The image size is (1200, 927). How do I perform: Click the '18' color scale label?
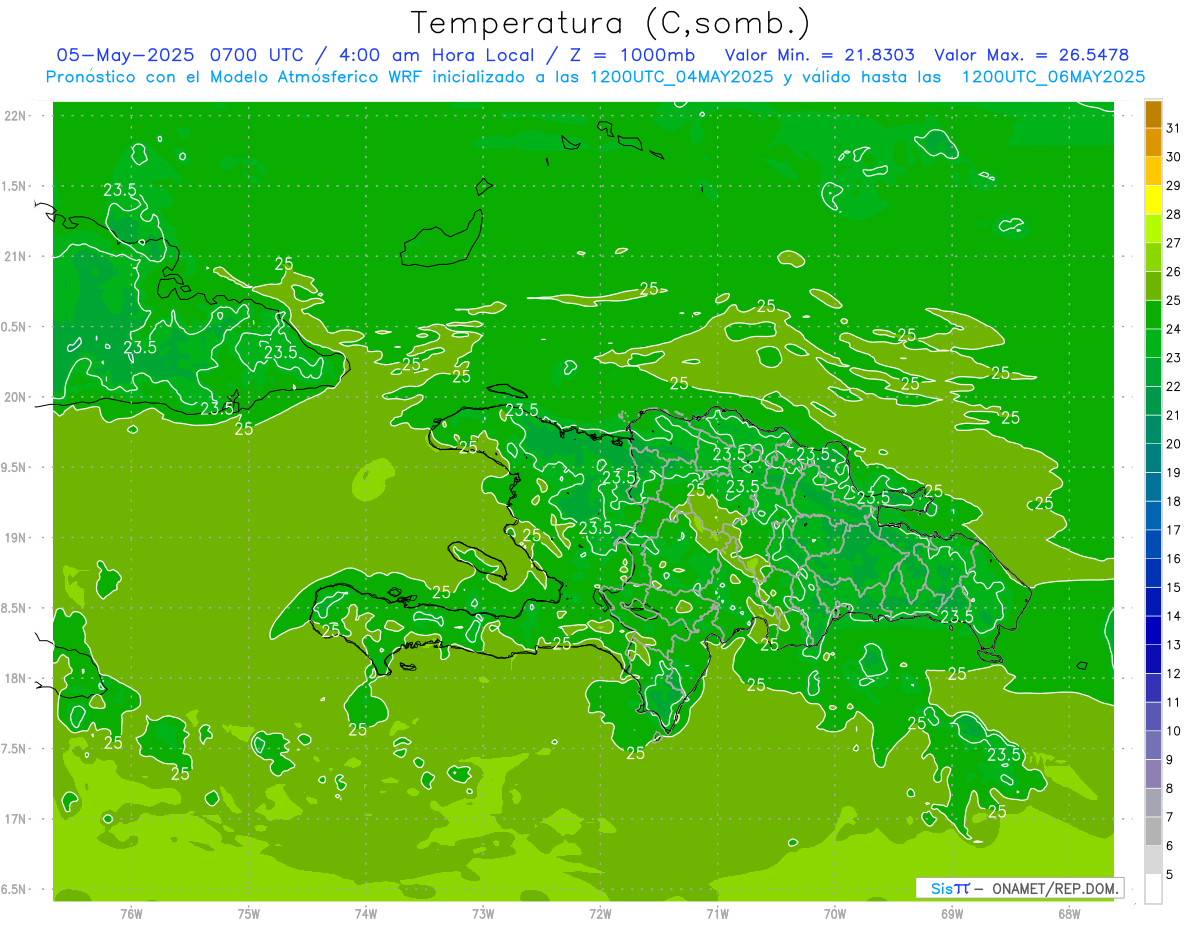(x=1173, y=502)
